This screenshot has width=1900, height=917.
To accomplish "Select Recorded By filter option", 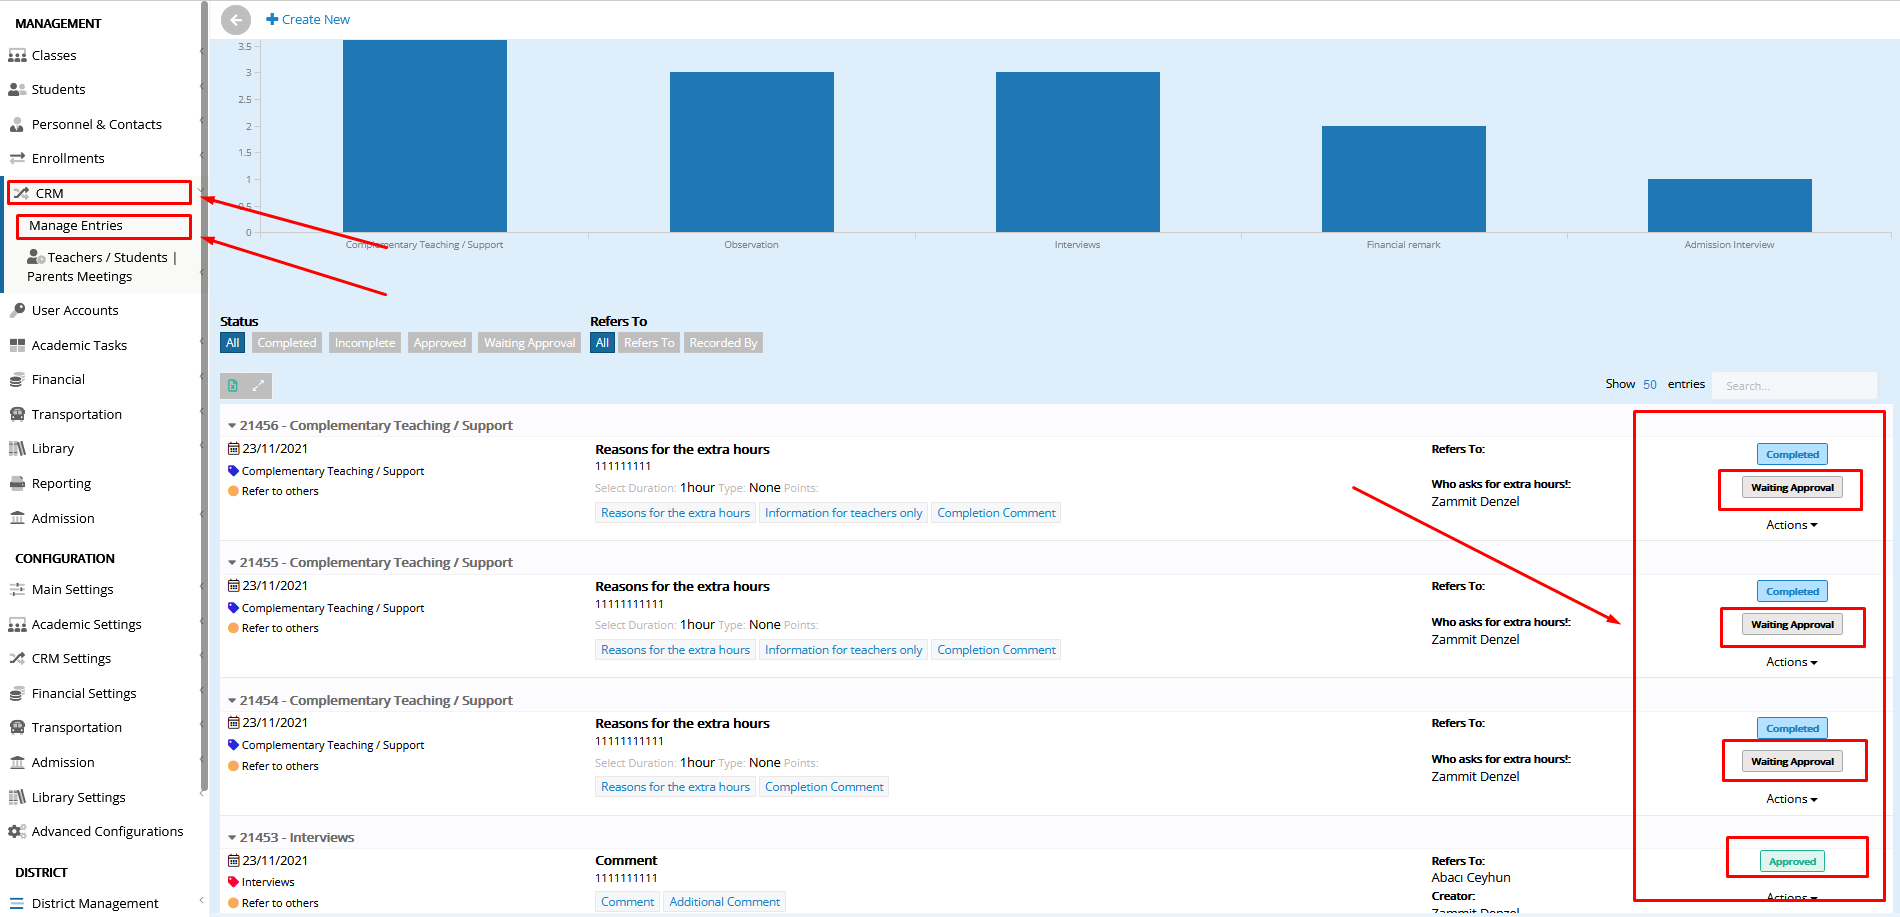I will (723, 343).
